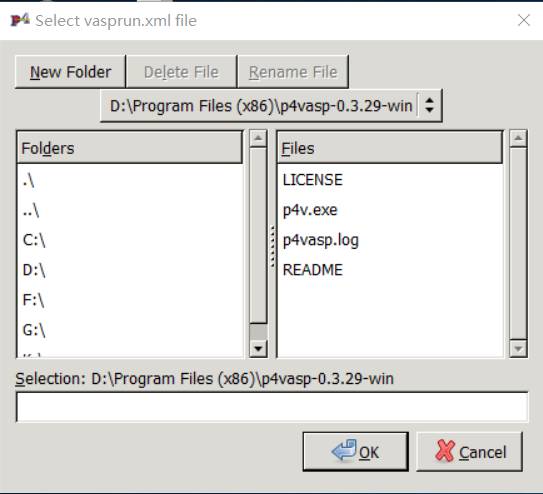The image size is (543, 494).
Task: Click the Rename File button
Action: coord(293,72)
